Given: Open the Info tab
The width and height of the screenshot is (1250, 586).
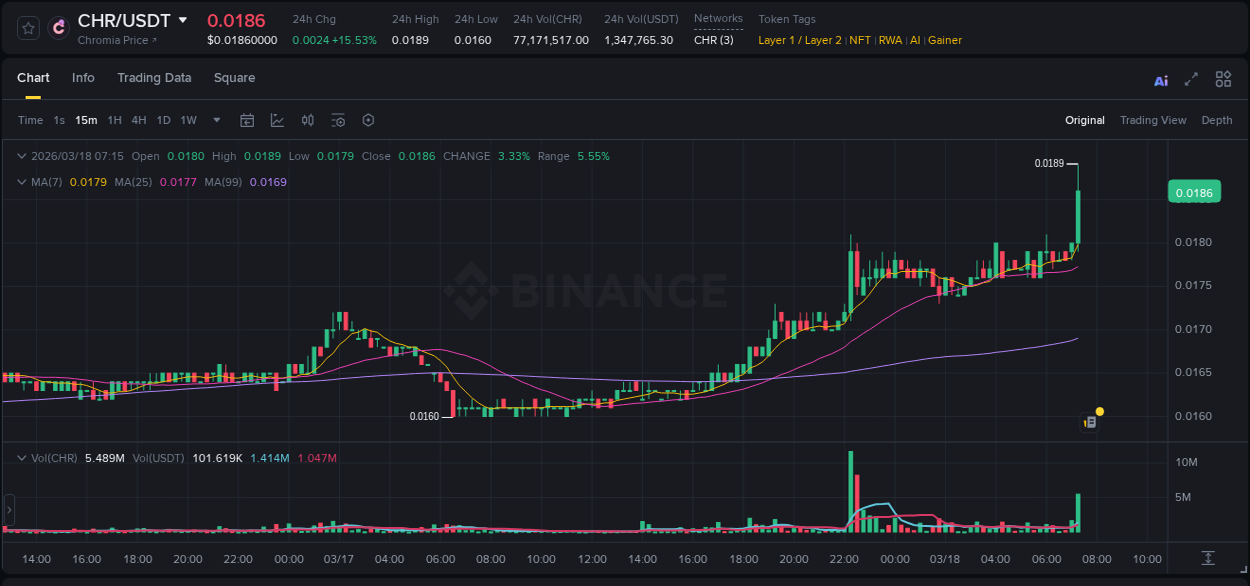Looking at the screenshot, I should click(x=83, y=78).
